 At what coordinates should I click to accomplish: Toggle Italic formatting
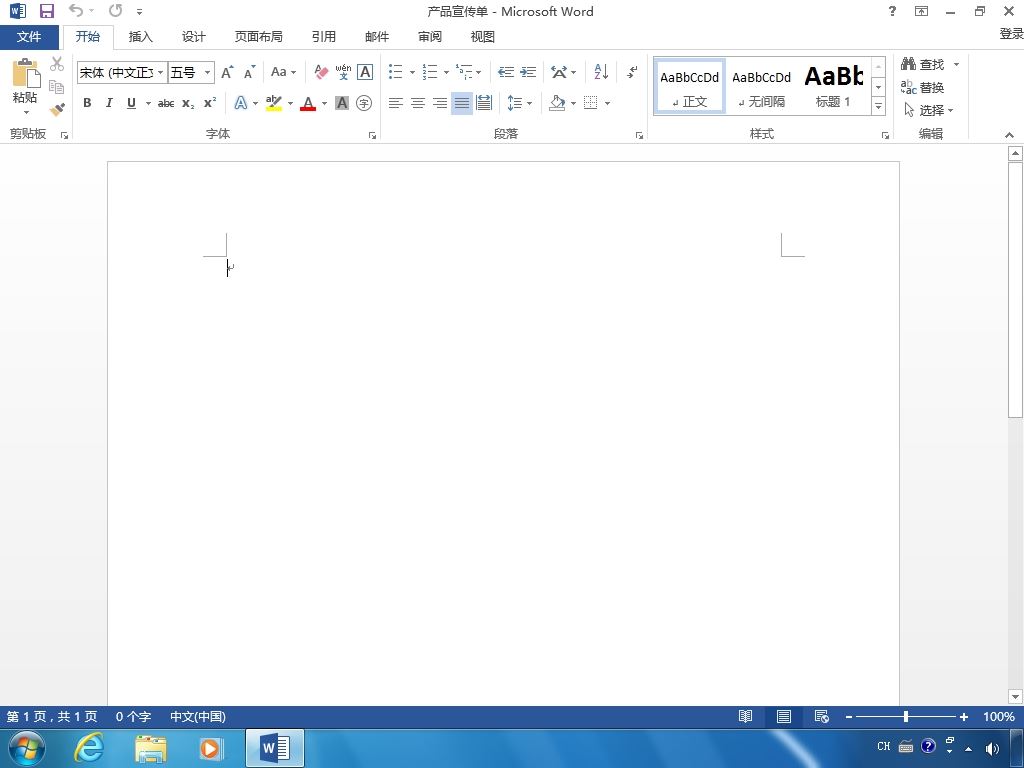(109, 103)
